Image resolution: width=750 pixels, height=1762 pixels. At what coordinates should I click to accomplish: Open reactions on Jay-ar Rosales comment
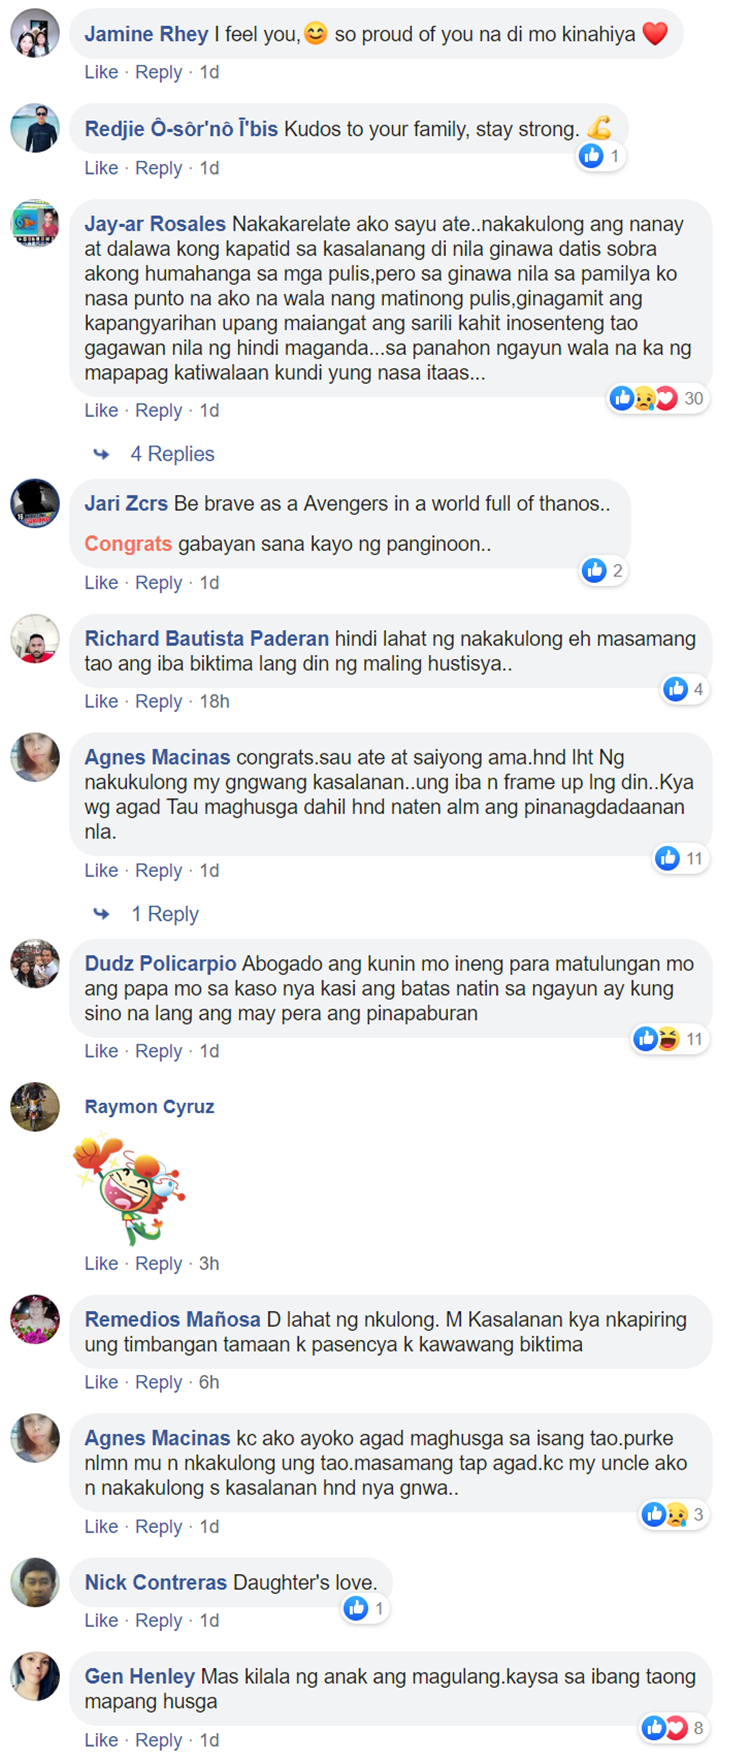coord(658,398)
